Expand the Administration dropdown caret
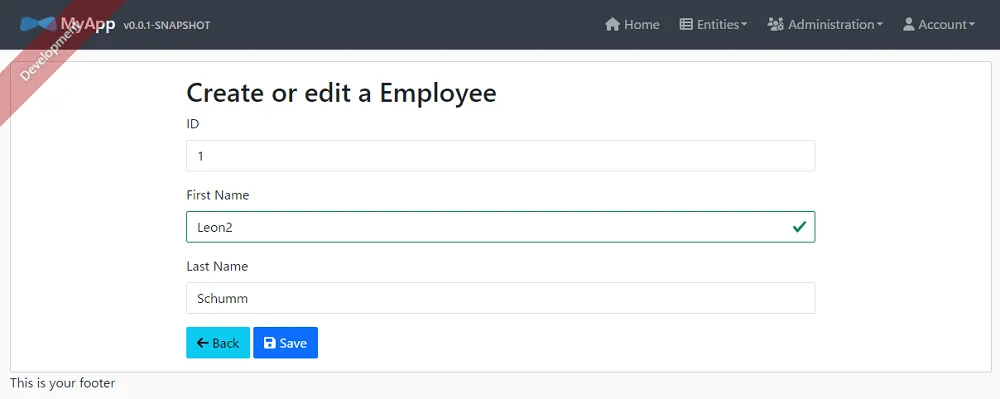 880,25
